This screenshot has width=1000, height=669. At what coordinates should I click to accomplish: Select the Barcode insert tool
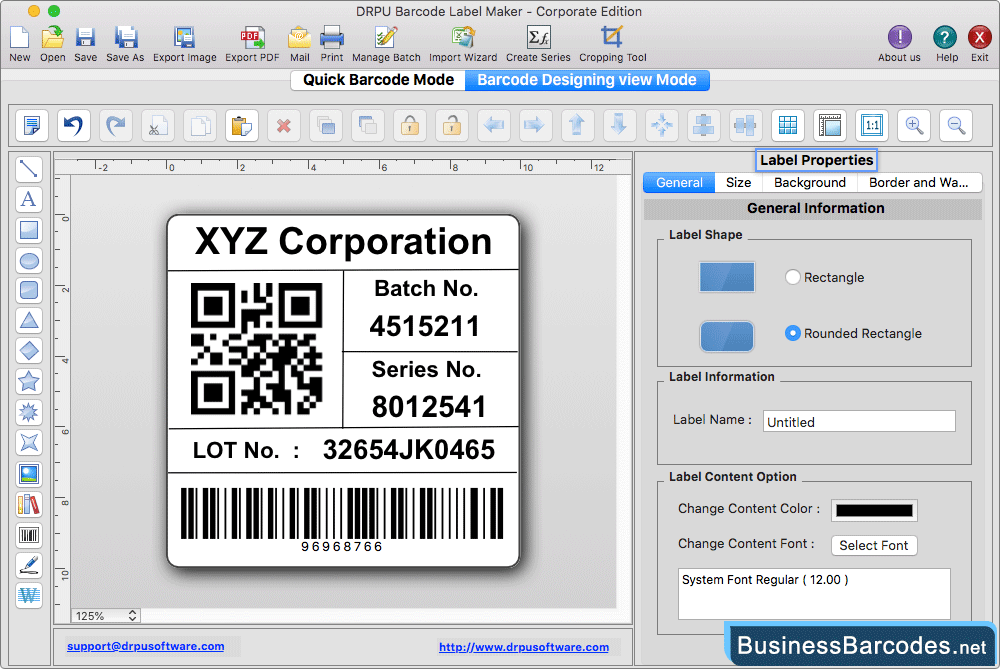(x=29, y=534)
